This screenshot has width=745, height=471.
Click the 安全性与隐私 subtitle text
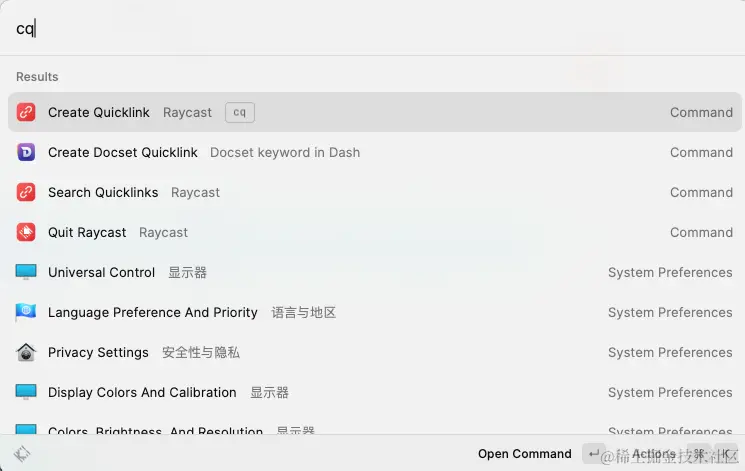[201, 352]
